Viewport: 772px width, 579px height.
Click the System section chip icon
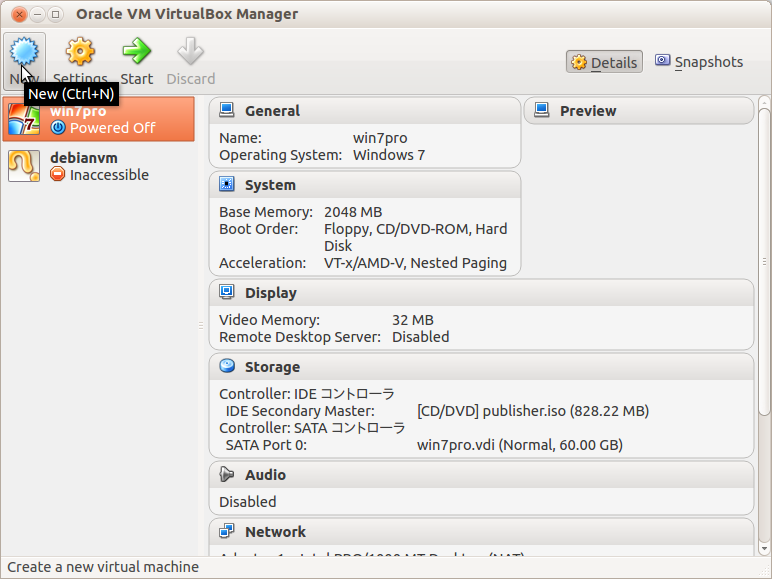pos(226,184)
